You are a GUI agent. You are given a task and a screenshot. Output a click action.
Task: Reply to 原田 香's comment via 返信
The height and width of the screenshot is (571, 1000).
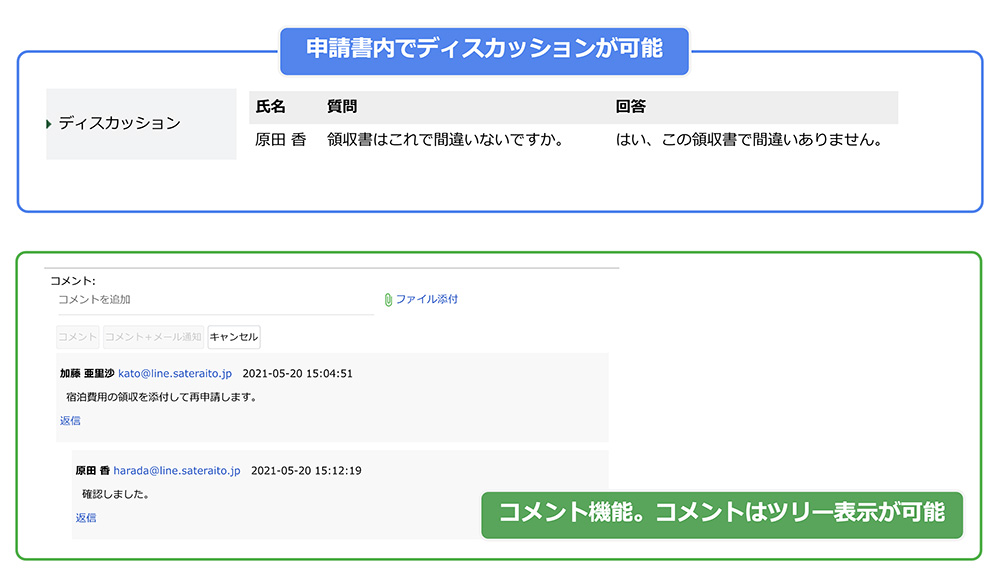[86, 518]
